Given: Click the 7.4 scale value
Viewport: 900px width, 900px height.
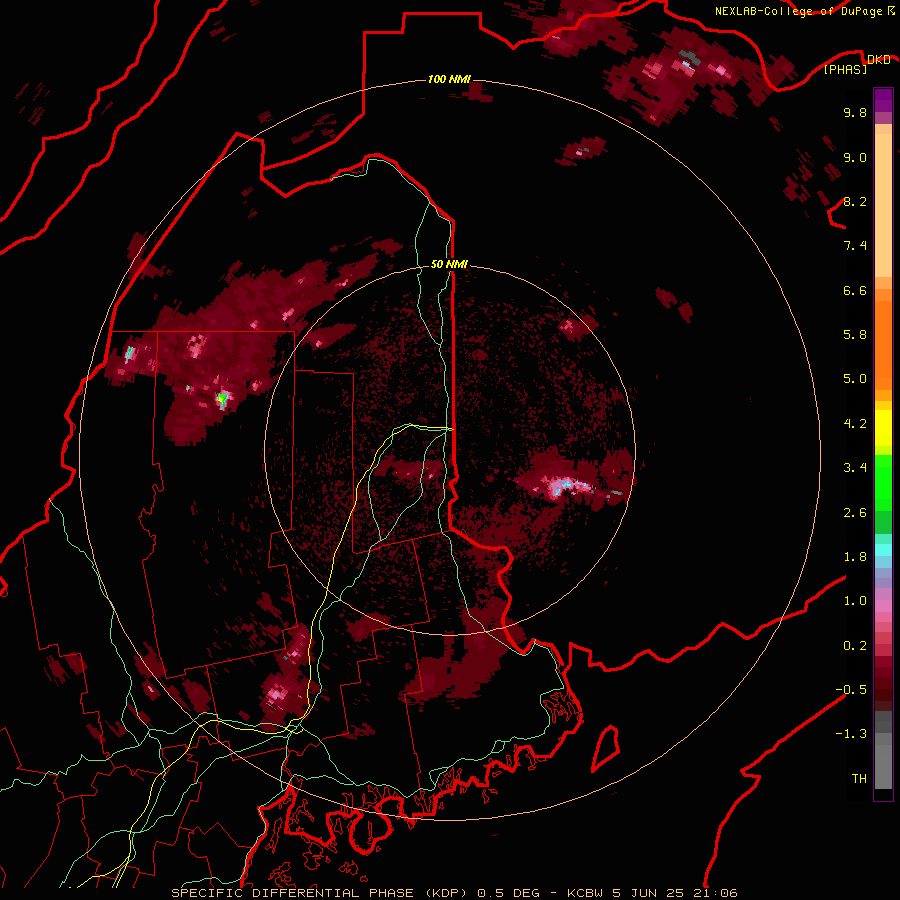Looking at the screenshot, I should (x=855, y=246).
